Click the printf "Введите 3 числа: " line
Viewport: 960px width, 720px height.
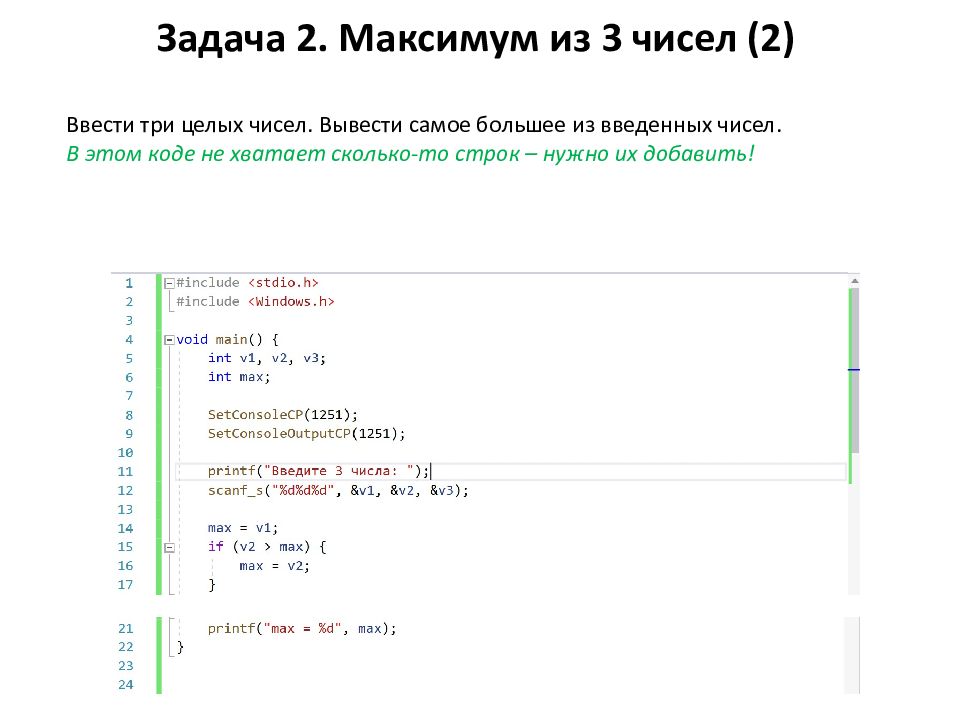318,471
